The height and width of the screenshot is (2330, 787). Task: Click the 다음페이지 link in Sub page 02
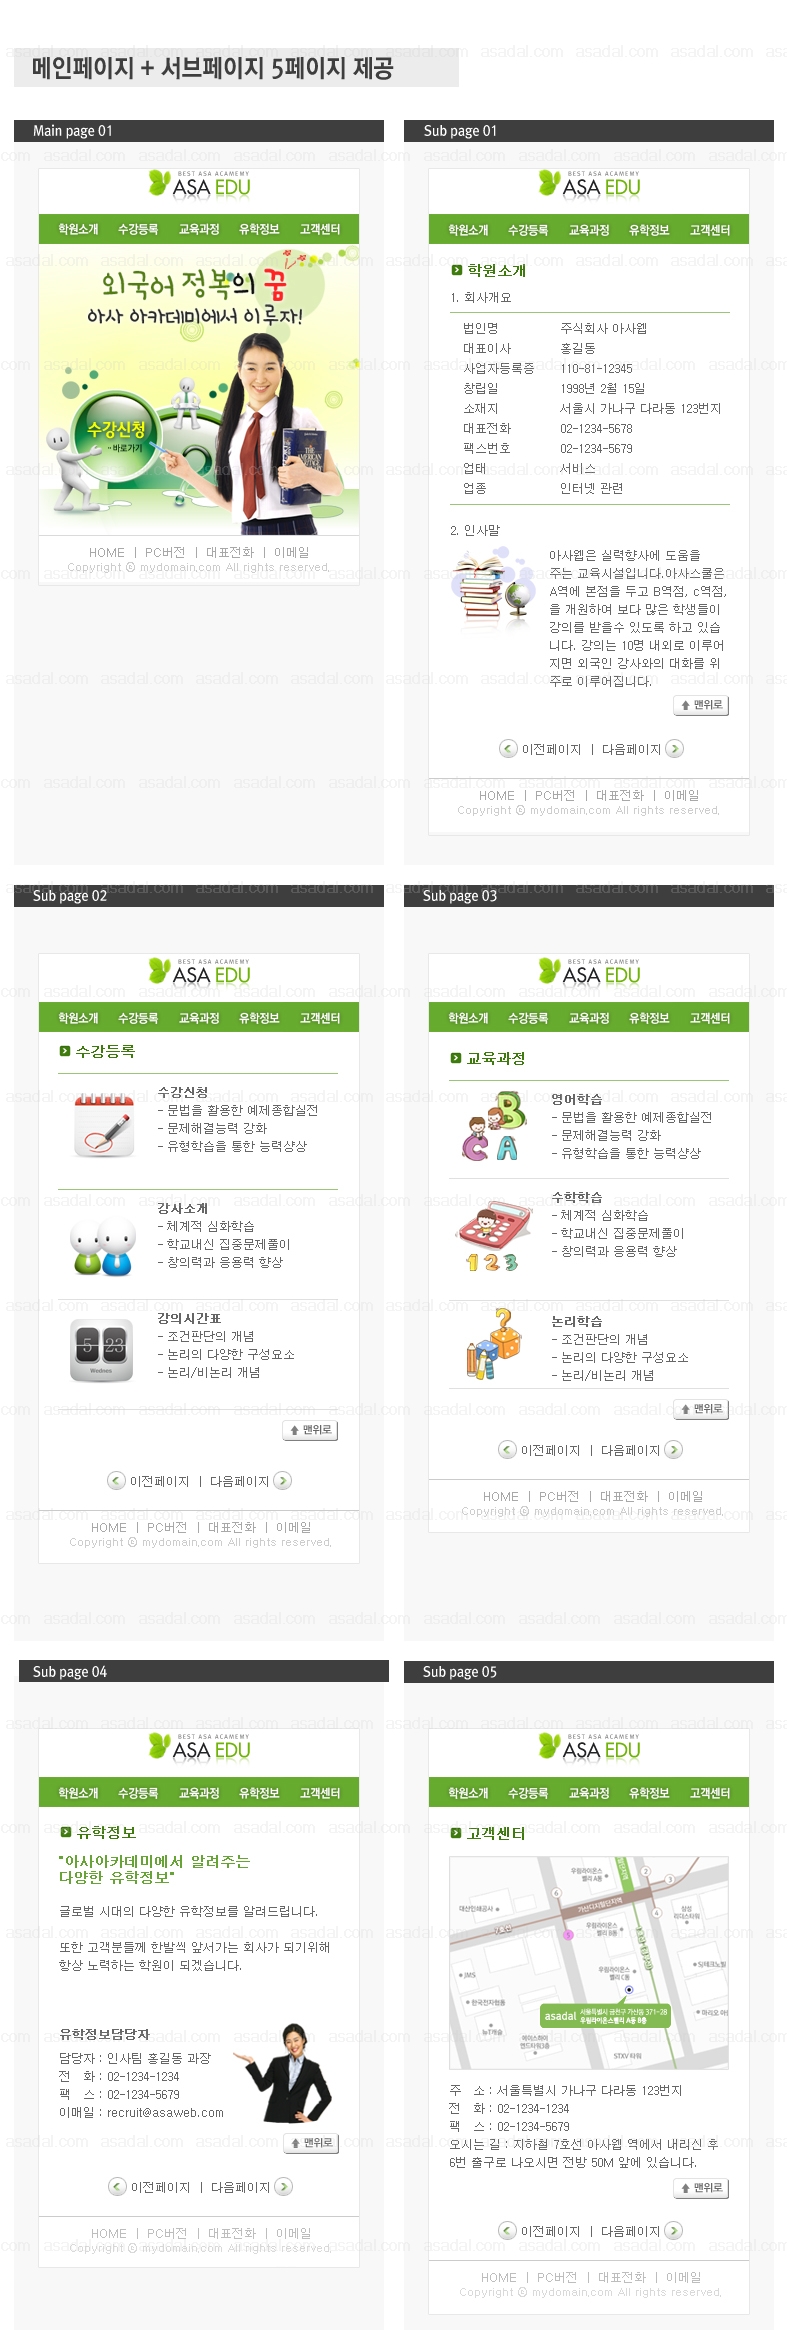coord(240,1481)
